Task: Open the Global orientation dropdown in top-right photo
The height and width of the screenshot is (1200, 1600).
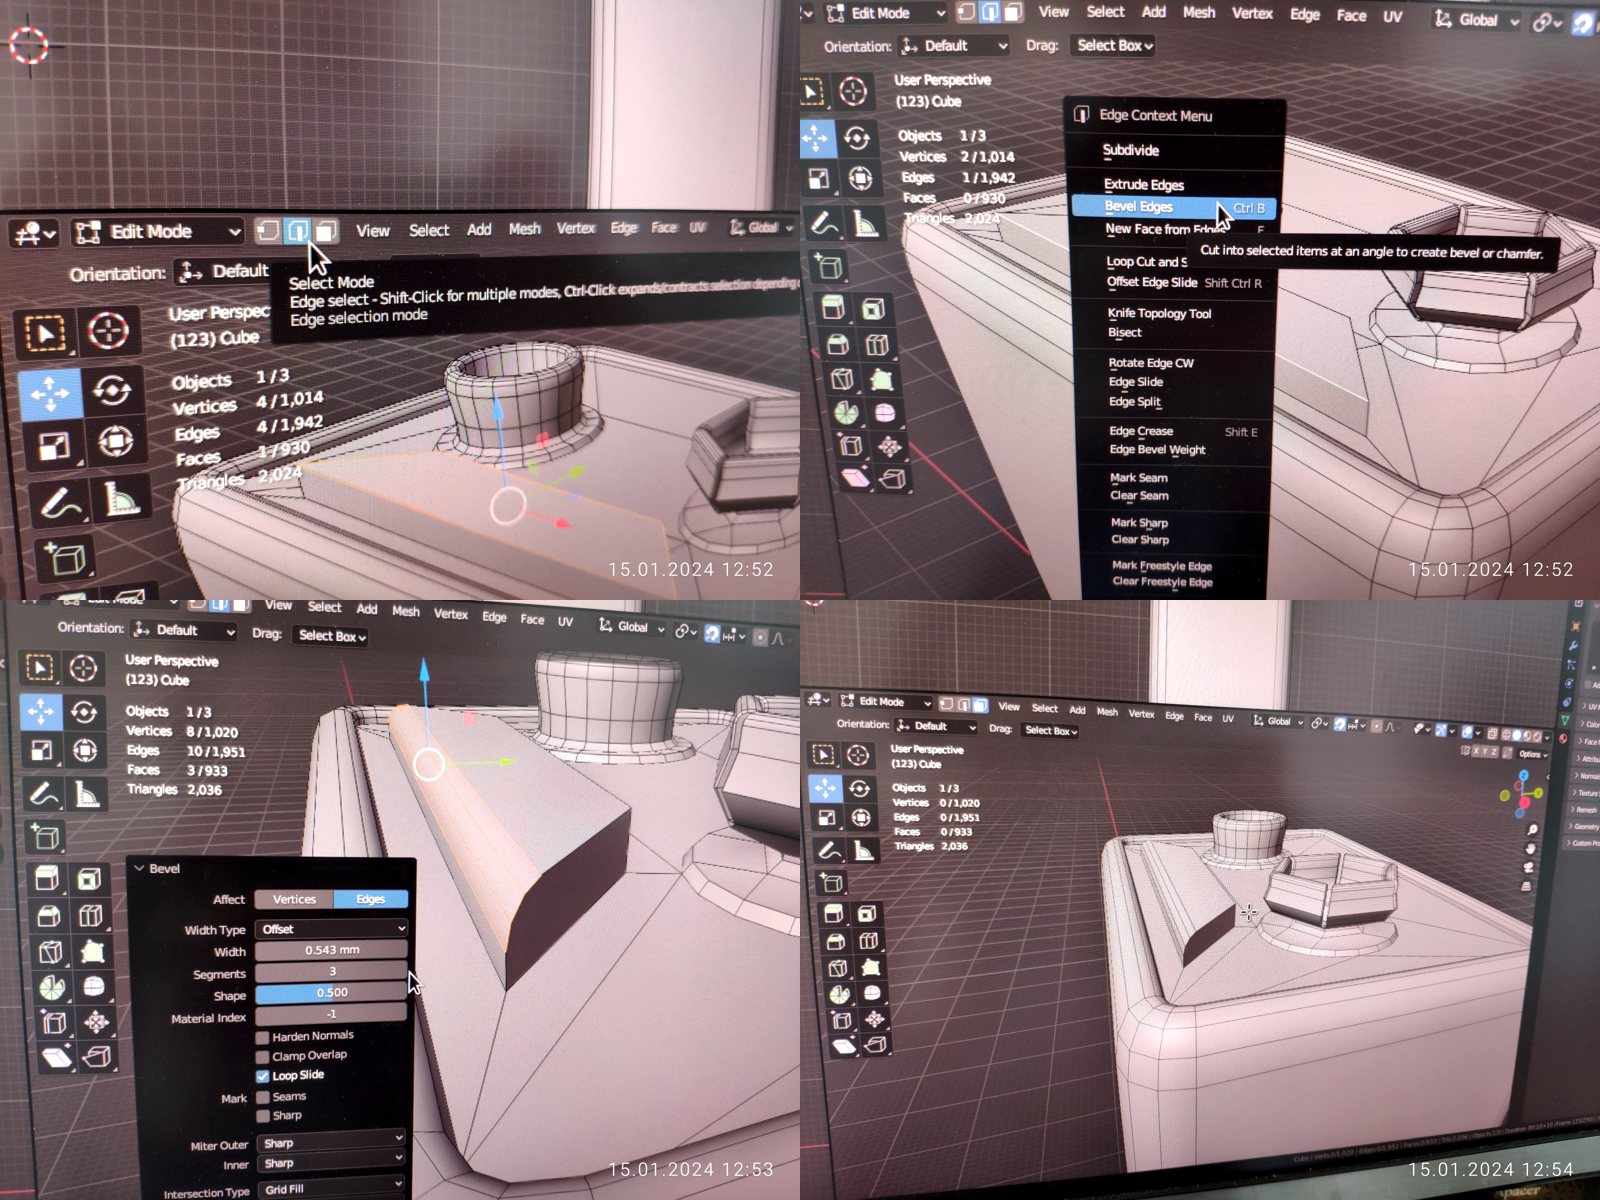Action: (x=1476, y=20)
